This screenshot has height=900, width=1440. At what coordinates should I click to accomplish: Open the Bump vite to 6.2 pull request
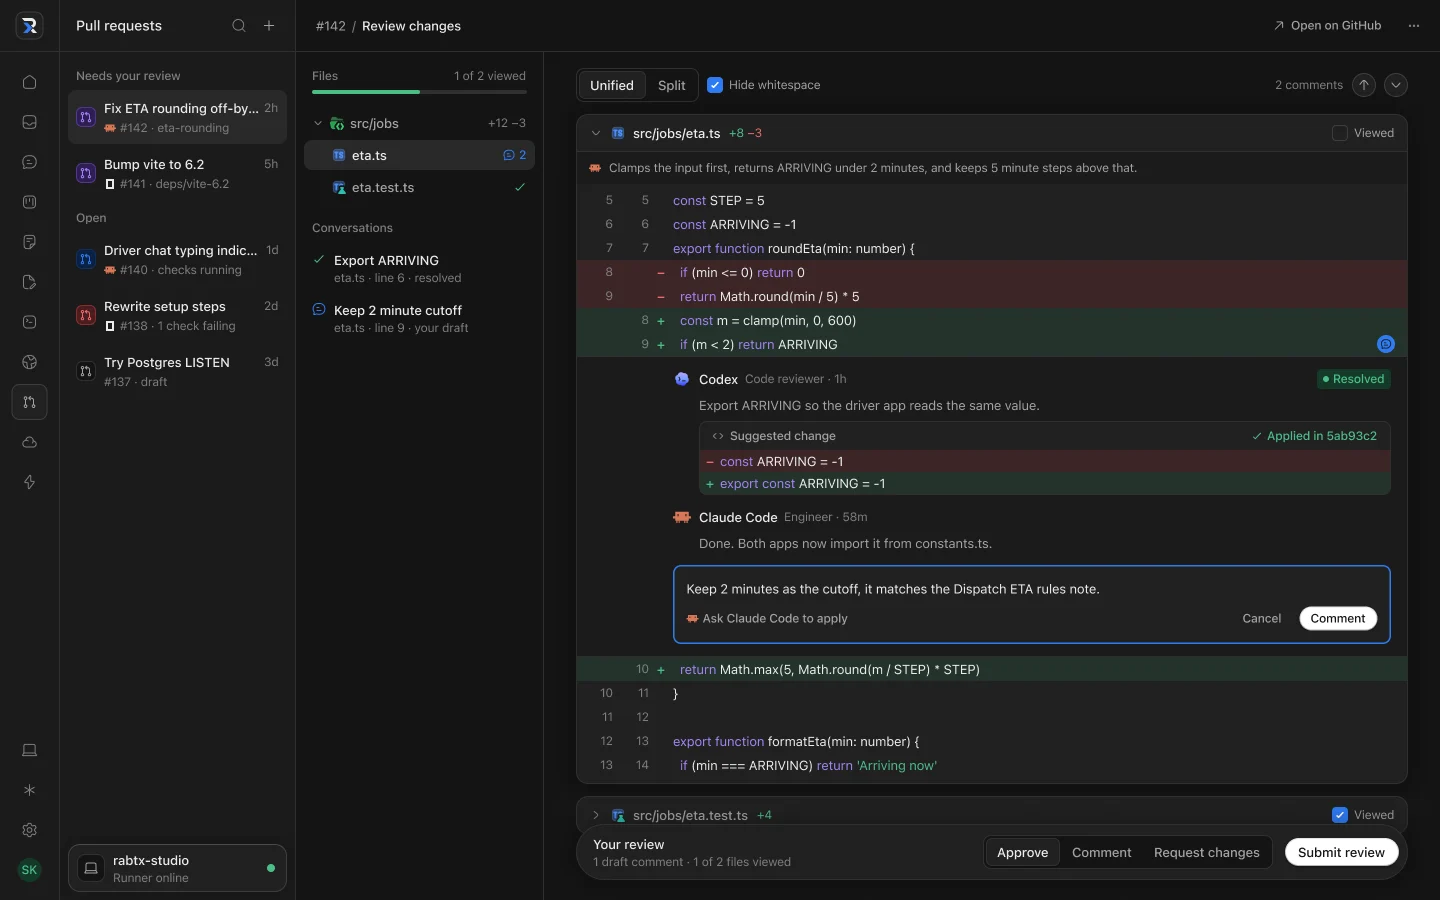point(178,173)
